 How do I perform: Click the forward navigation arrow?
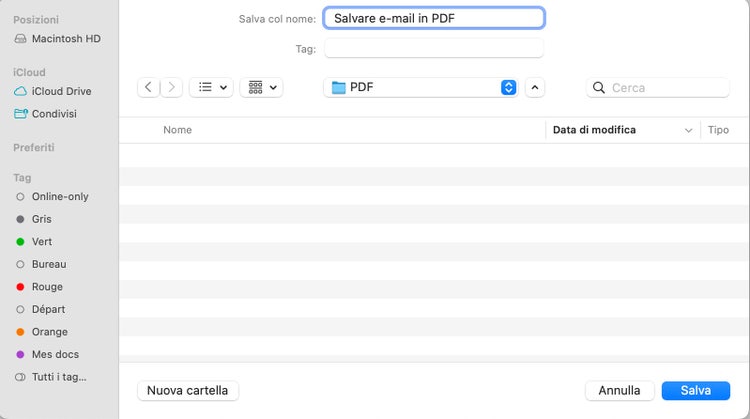[172, 87]
